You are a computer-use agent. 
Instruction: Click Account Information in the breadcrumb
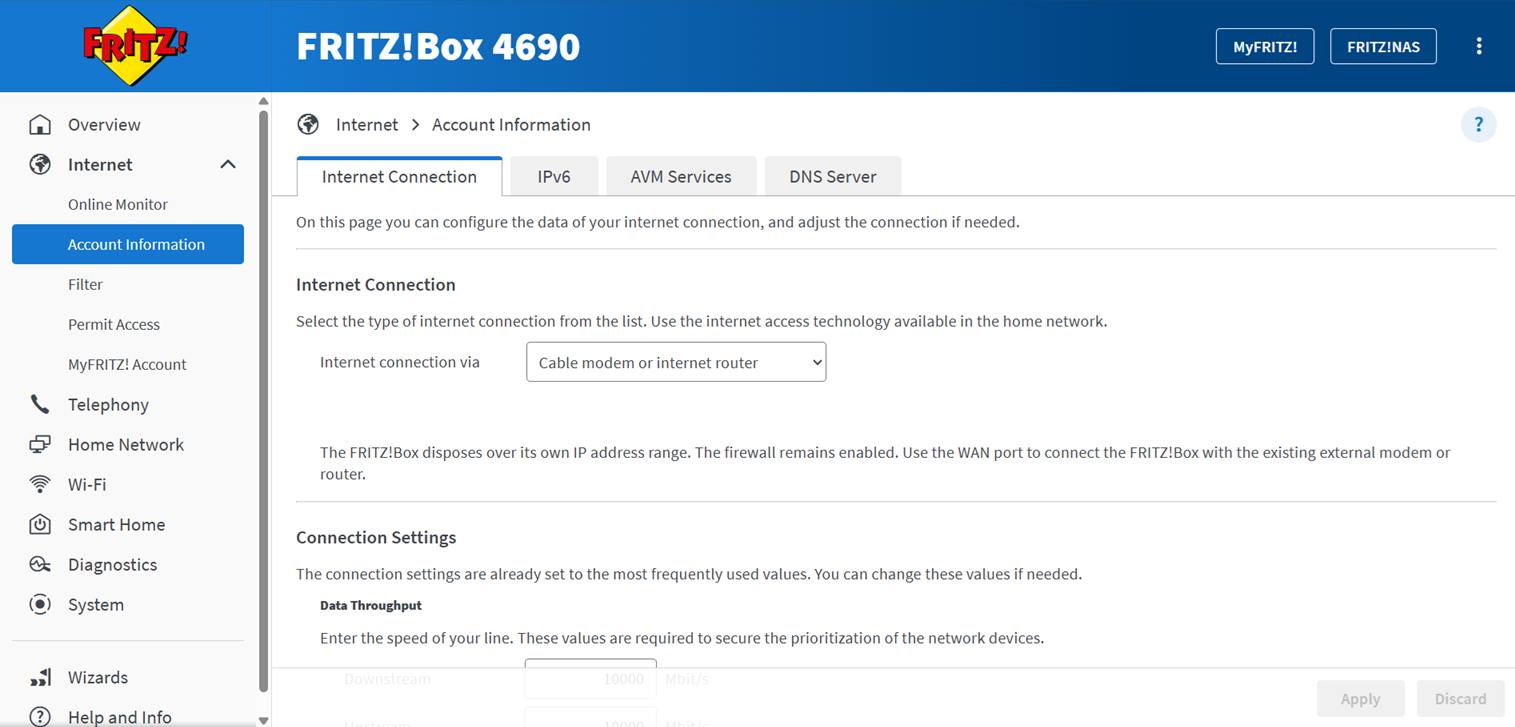[x=511, y=125]
